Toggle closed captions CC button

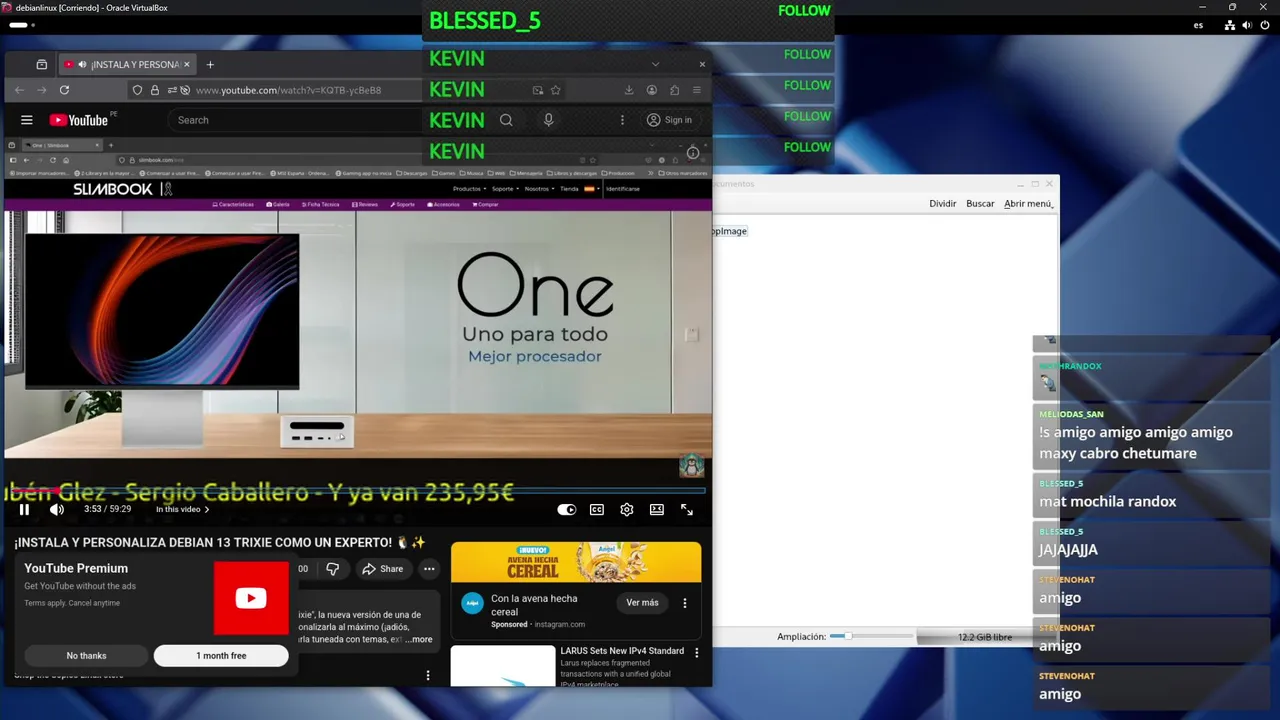pos(597,509)
